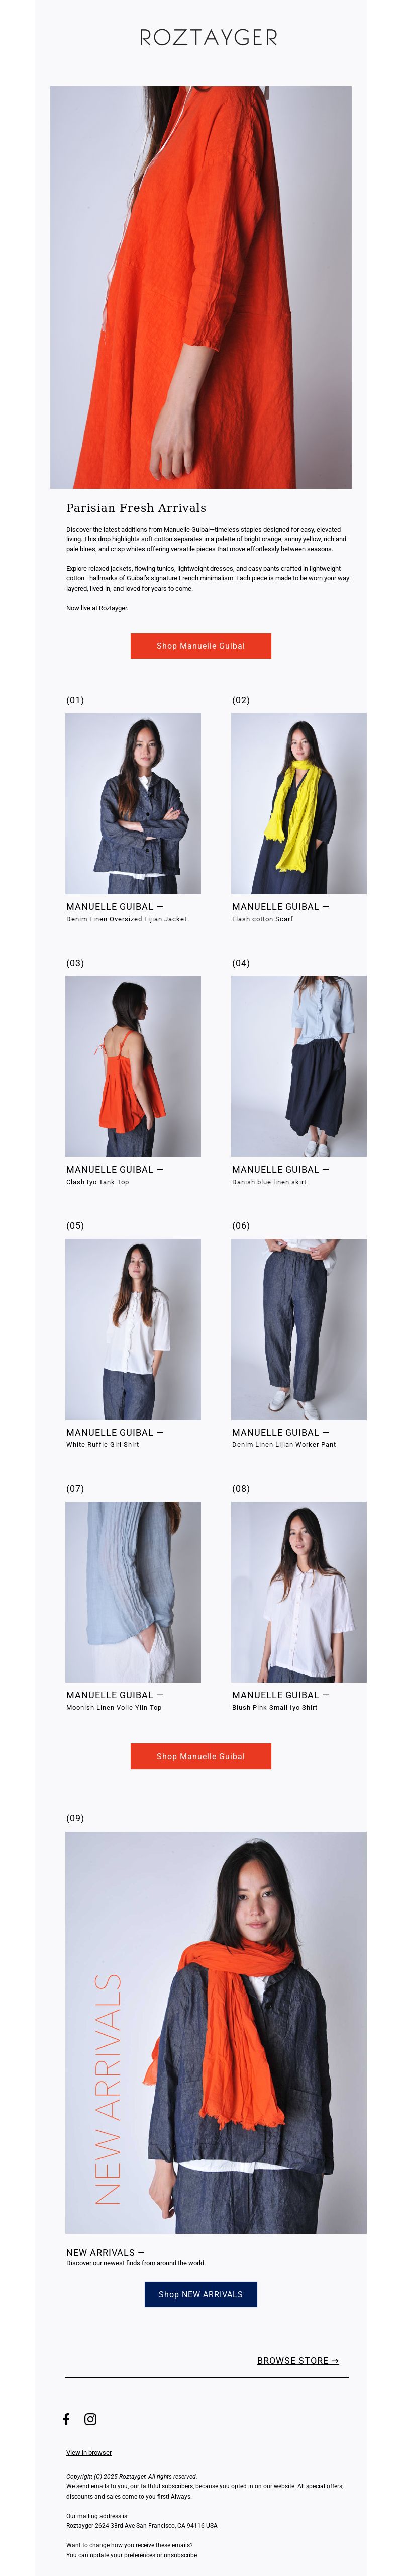The image size is (402, 2576).
Task: Open the View in browser link
Action: coord(89,2452)
